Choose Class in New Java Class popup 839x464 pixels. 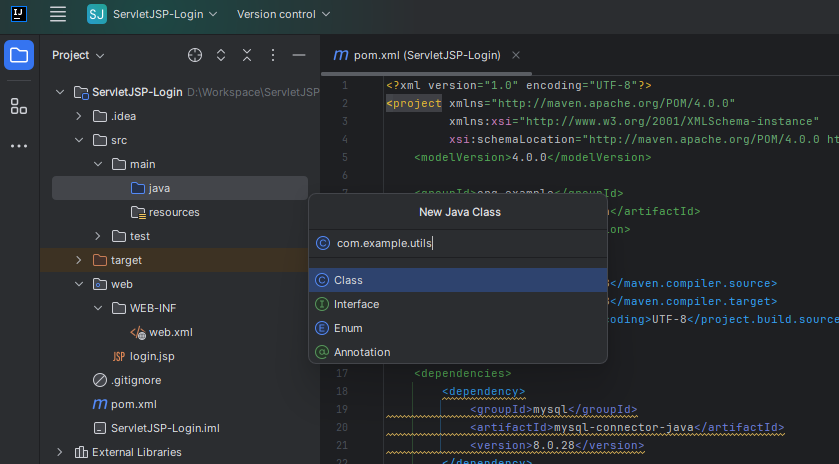[x=458, y=280]
